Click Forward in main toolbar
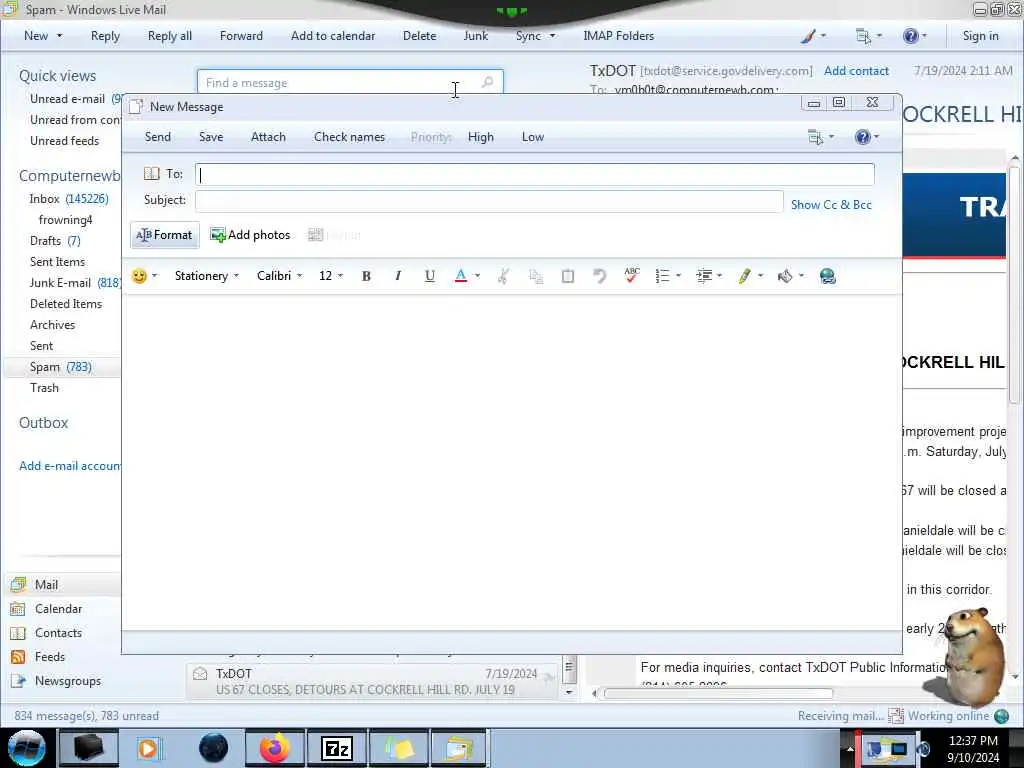Image resolution: width=1024 pixels, height=768 pixels. 241,36
